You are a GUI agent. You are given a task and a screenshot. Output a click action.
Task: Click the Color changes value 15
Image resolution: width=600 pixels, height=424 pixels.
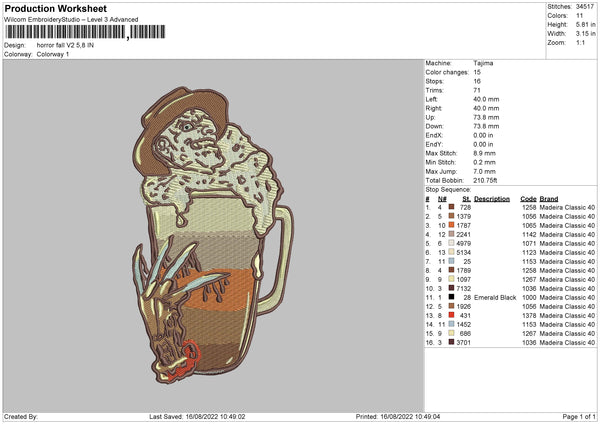(x=477, y=72)
